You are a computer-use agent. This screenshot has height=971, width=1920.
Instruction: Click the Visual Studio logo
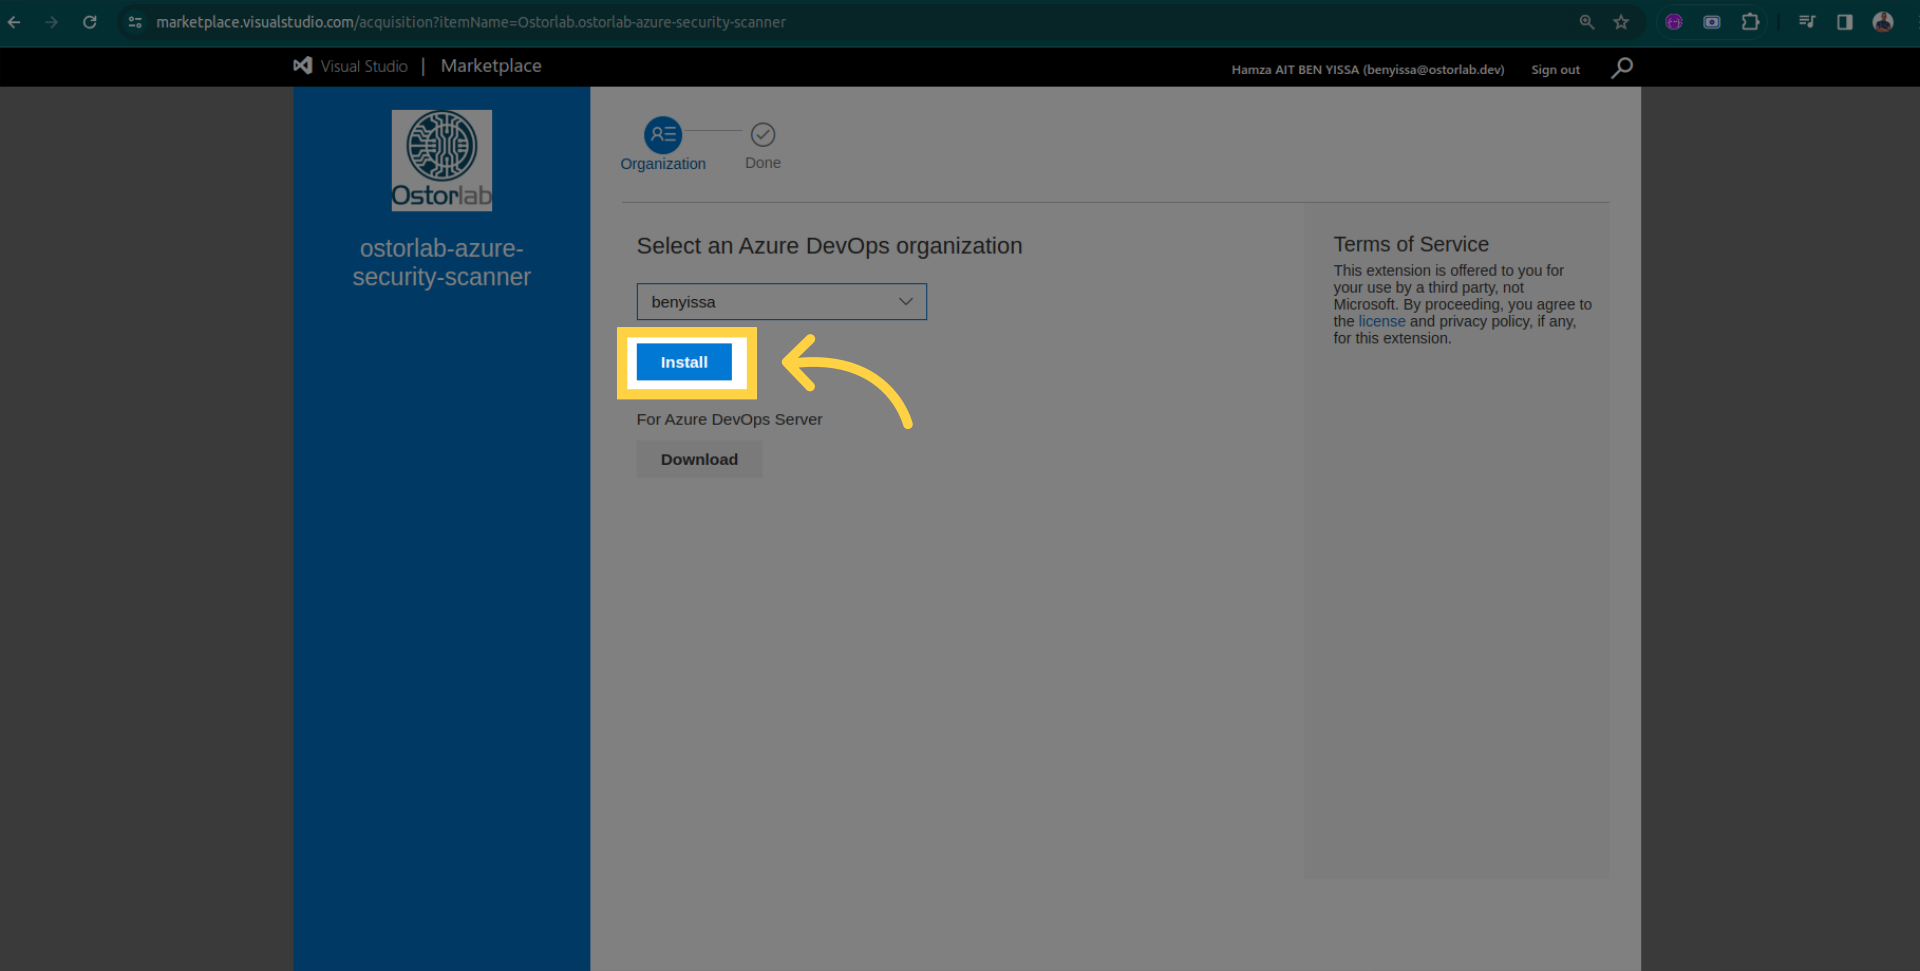(303, 66)
